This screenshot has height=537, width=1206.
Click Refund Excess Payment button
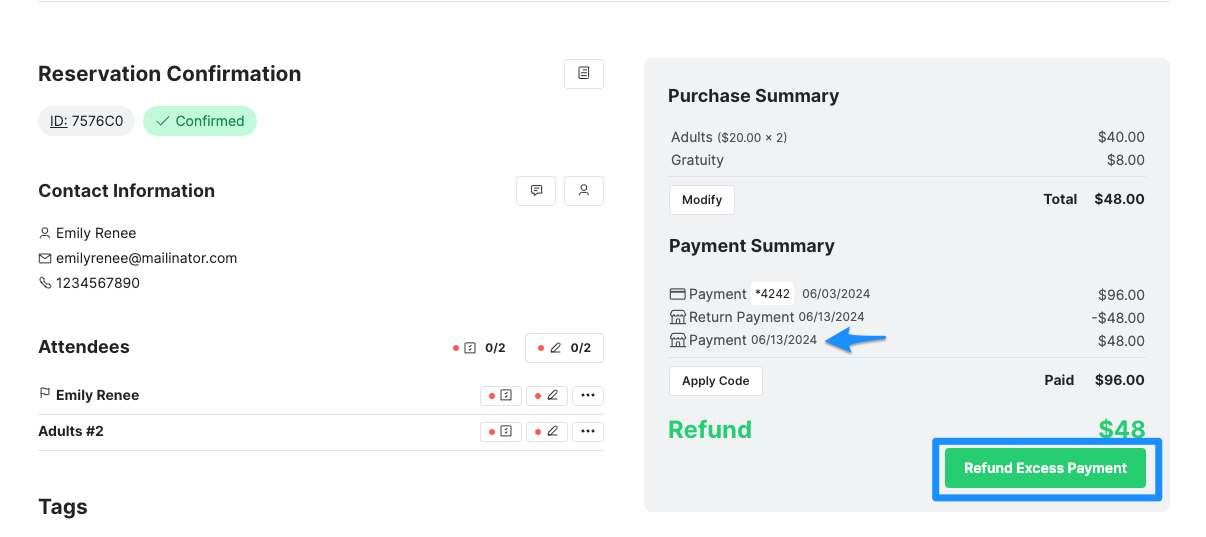pos(1045,468)
